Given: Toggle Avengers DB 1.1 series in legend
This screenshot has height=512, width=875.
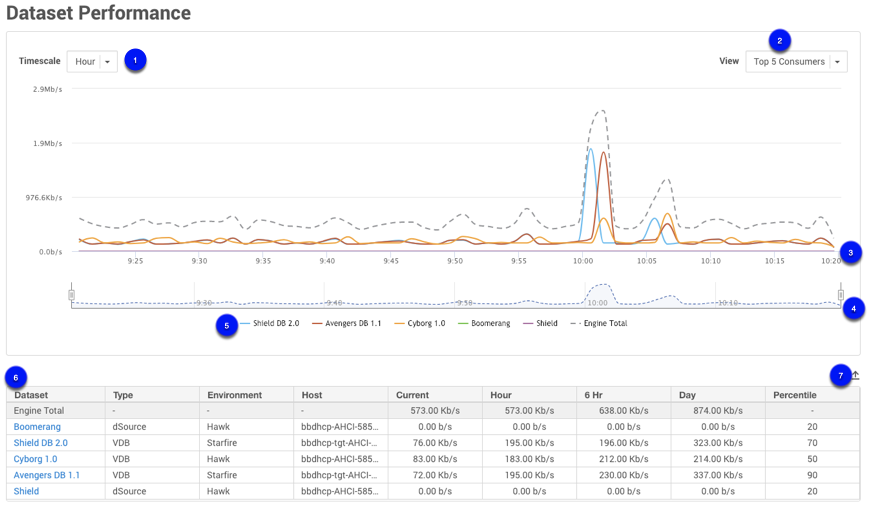Looking at the screenshot, I should pyautogui.click(x=346, y=324).
